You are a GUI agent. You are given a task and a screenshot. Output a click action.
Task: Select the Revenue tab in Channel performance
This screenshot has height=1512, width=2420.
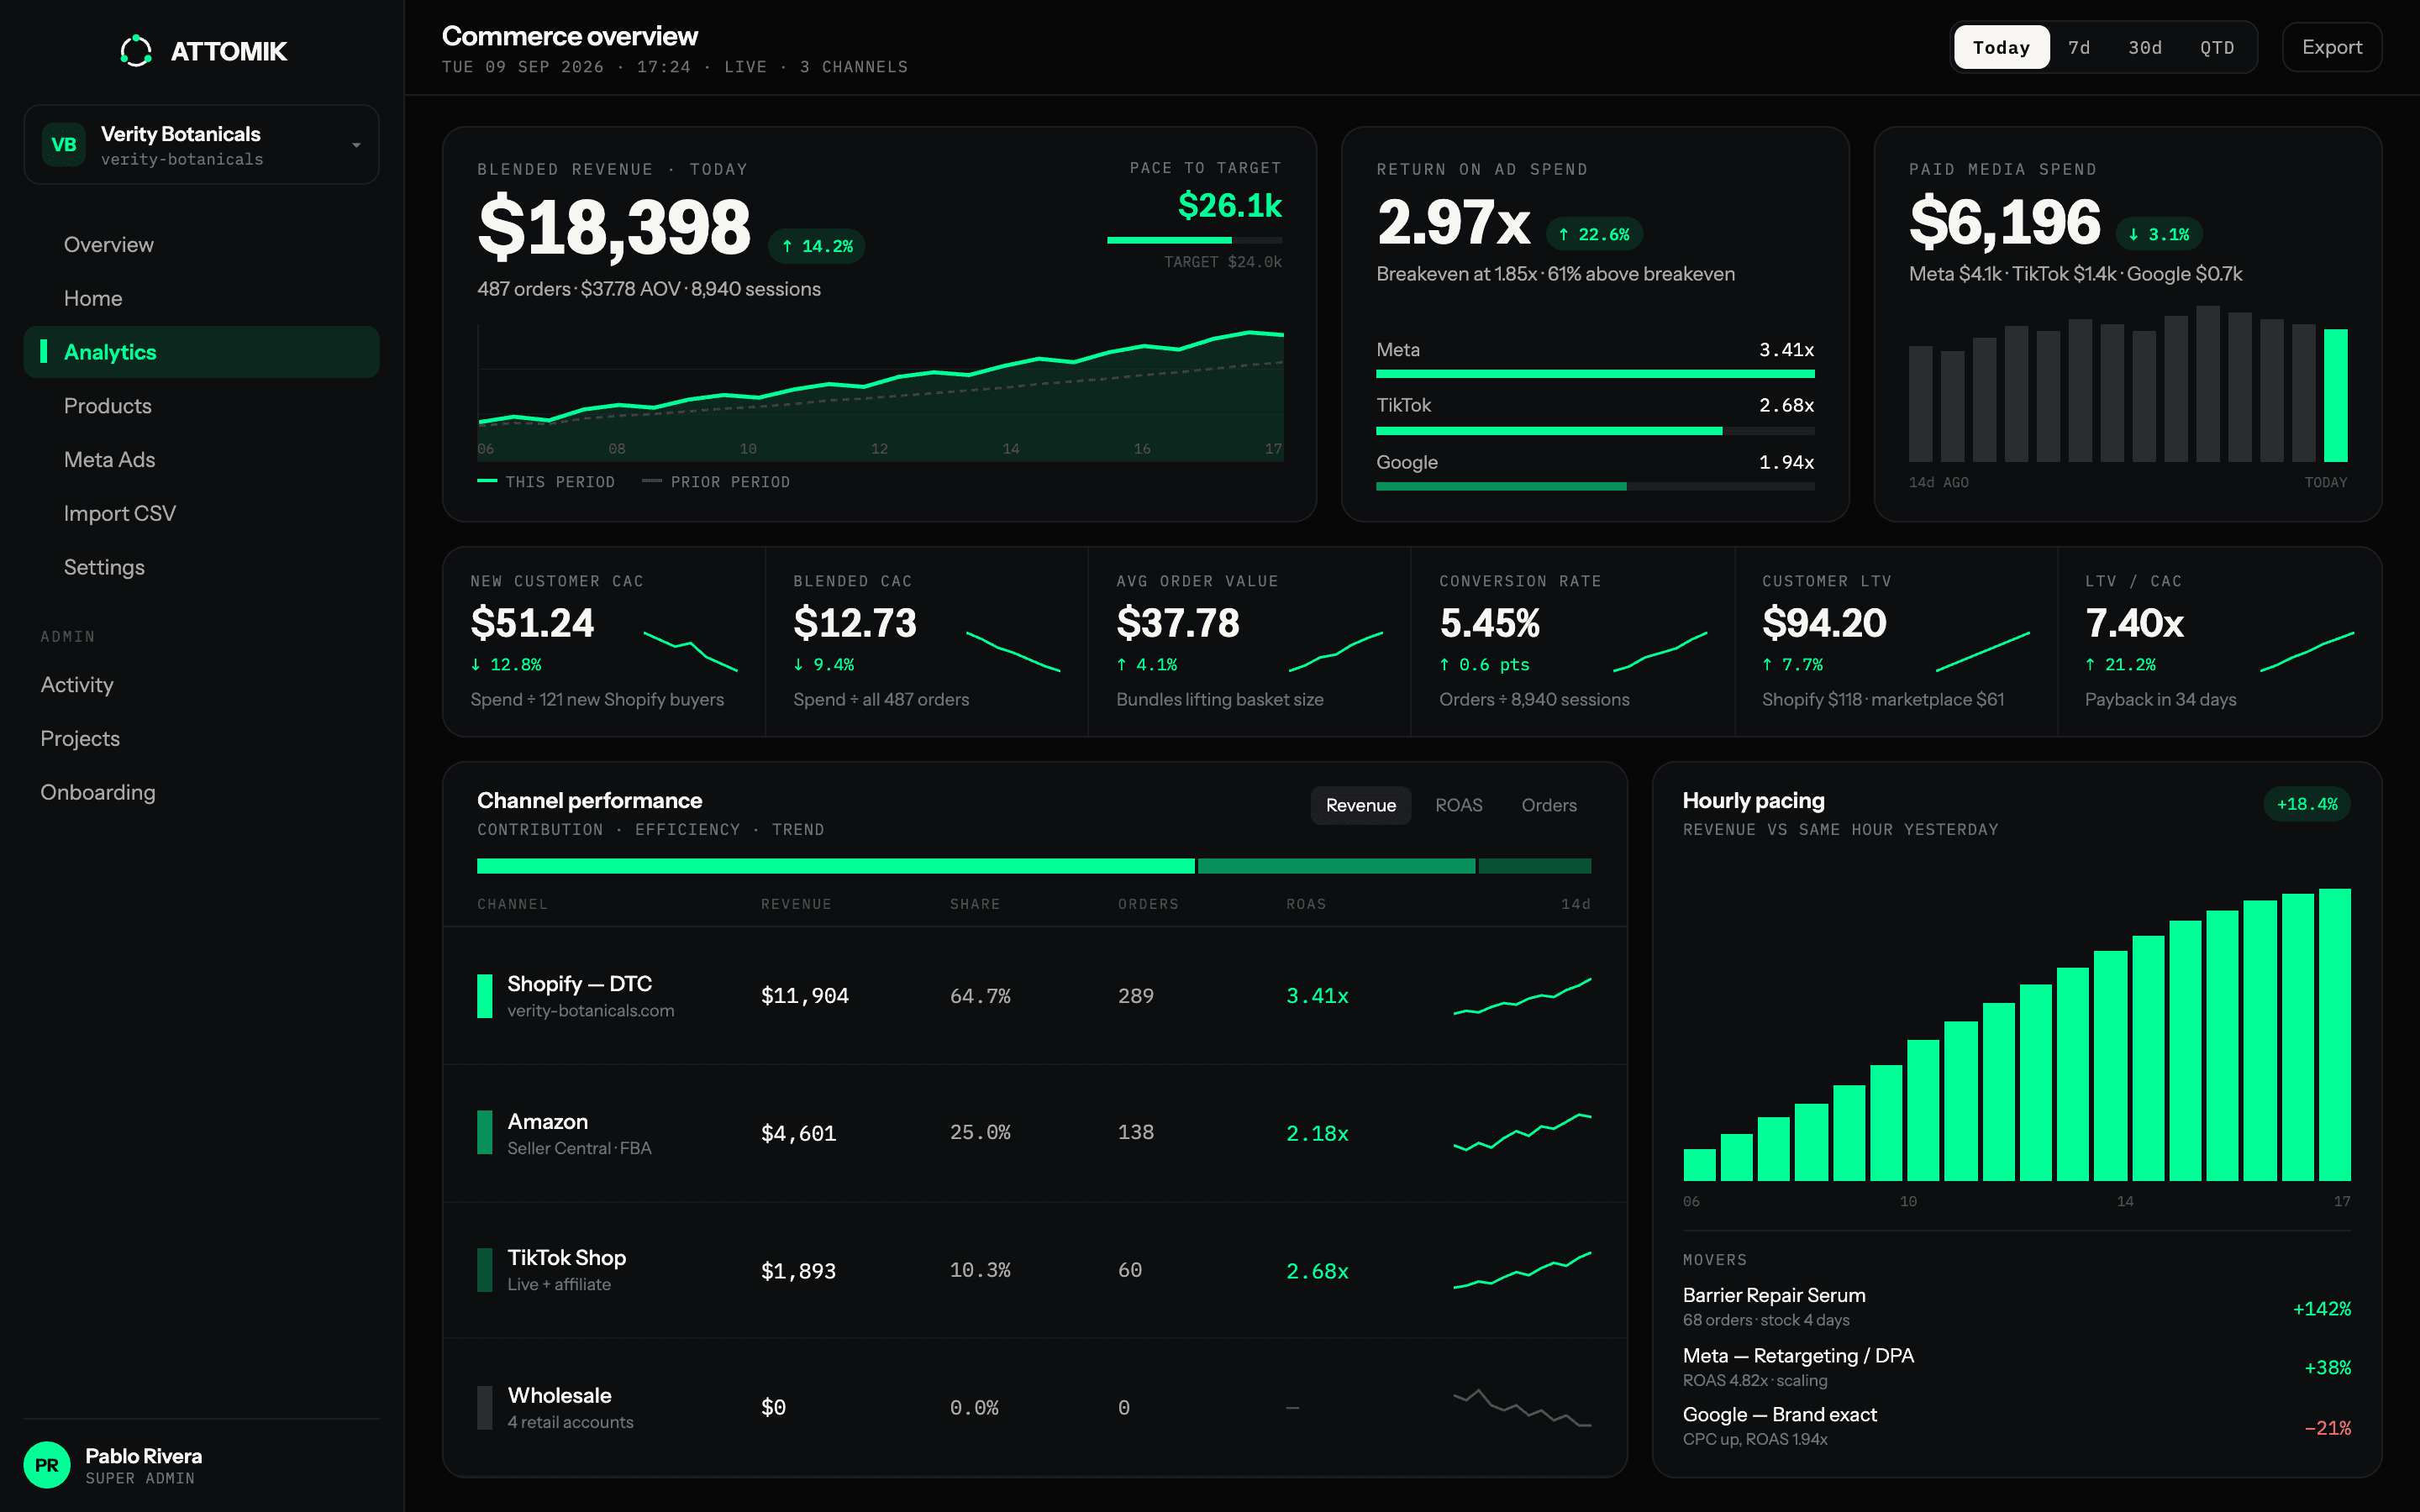click(x=1360, y=805)
